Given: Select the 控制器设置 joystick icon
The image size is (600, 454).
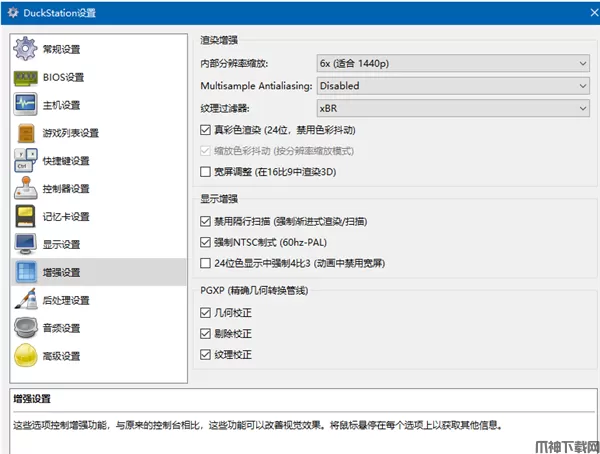Looking at the screenshot, I should point(27,189).
